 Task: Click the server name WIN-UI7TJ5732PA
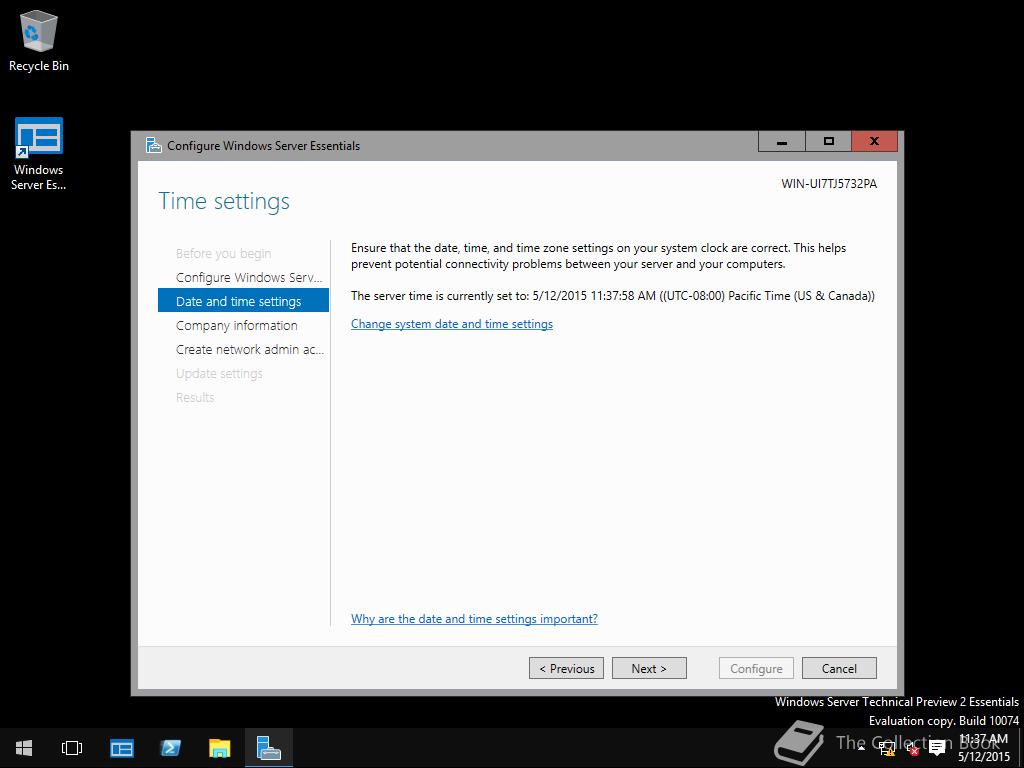[x=829, y=184]
